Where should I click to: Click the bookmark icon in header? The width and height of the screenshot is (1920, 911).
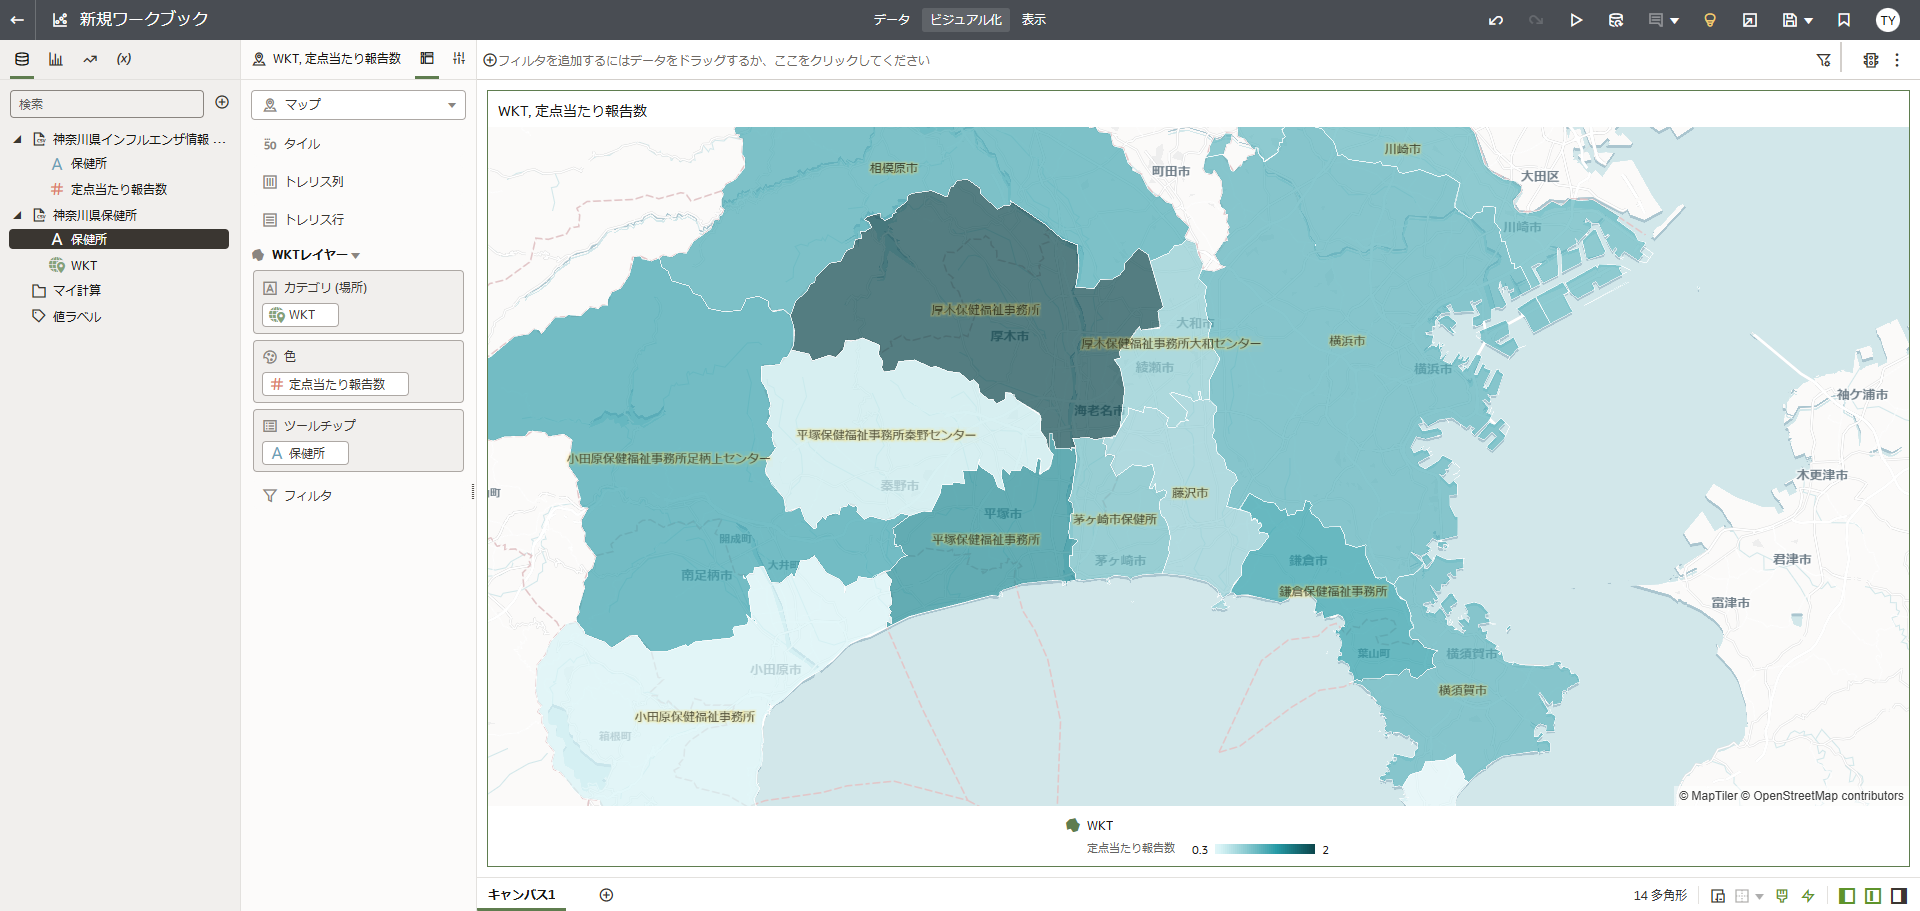pyautogui.click(x=1844, y=20)
